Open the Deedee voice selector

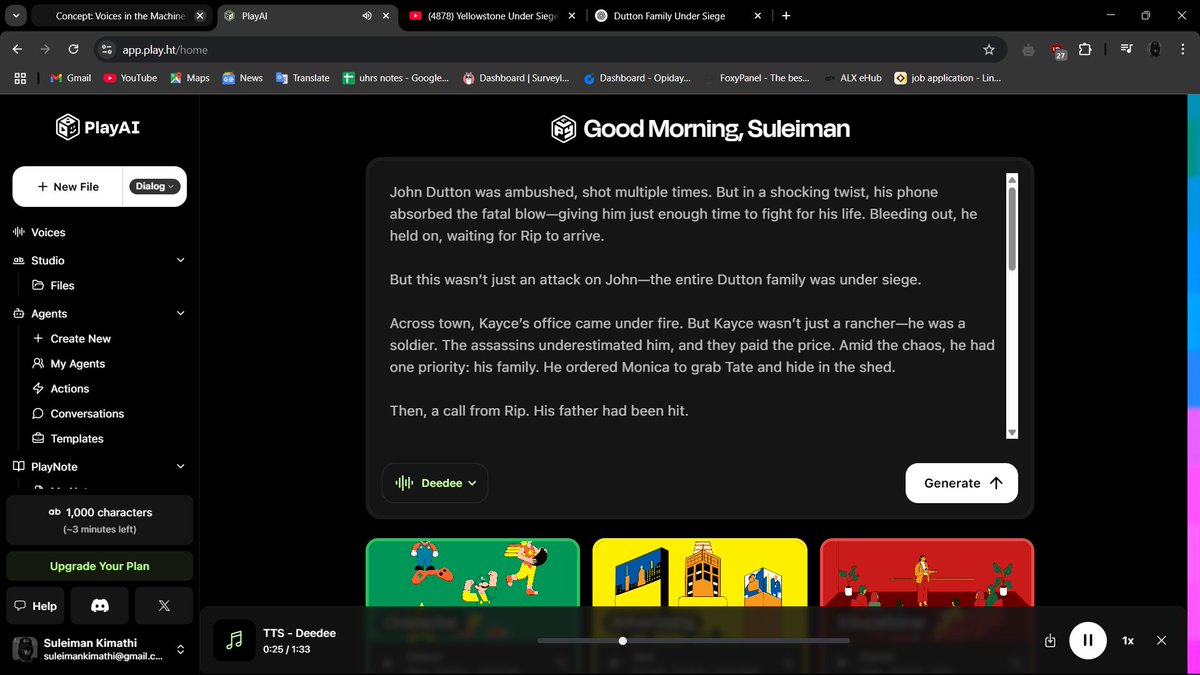pyautogui.click(x=435, y=483)
